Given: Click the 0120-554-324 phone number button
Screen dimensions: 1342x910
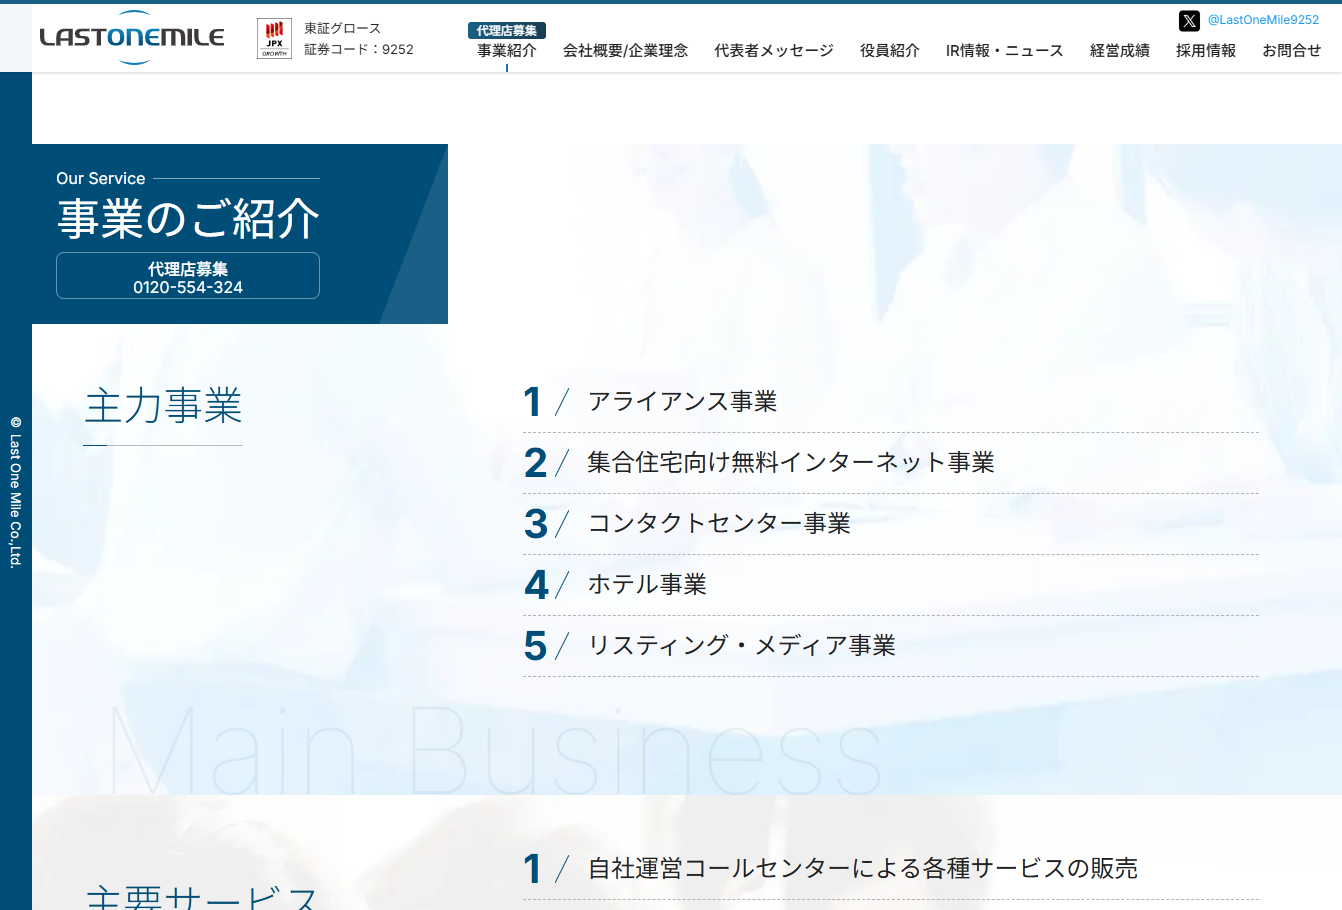Looking at the screenshot, I should [x=187, y=275].
